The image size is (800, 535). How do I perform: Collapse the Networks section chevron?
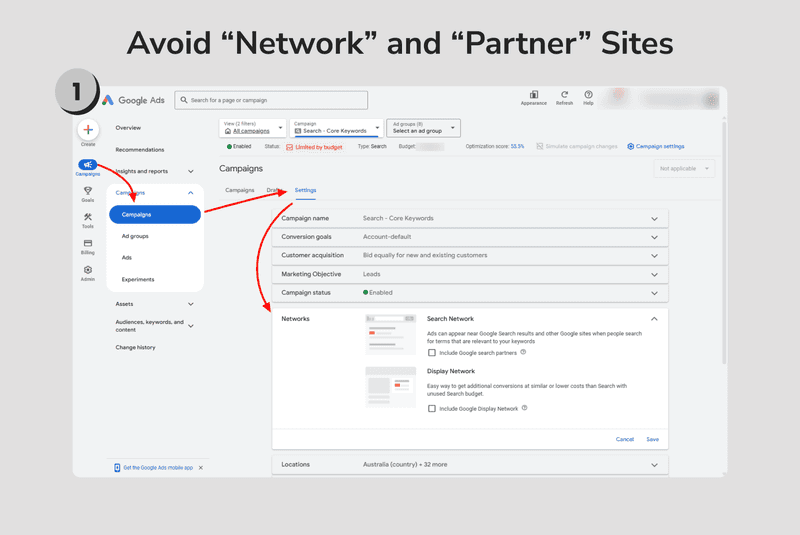pos(654,319)
